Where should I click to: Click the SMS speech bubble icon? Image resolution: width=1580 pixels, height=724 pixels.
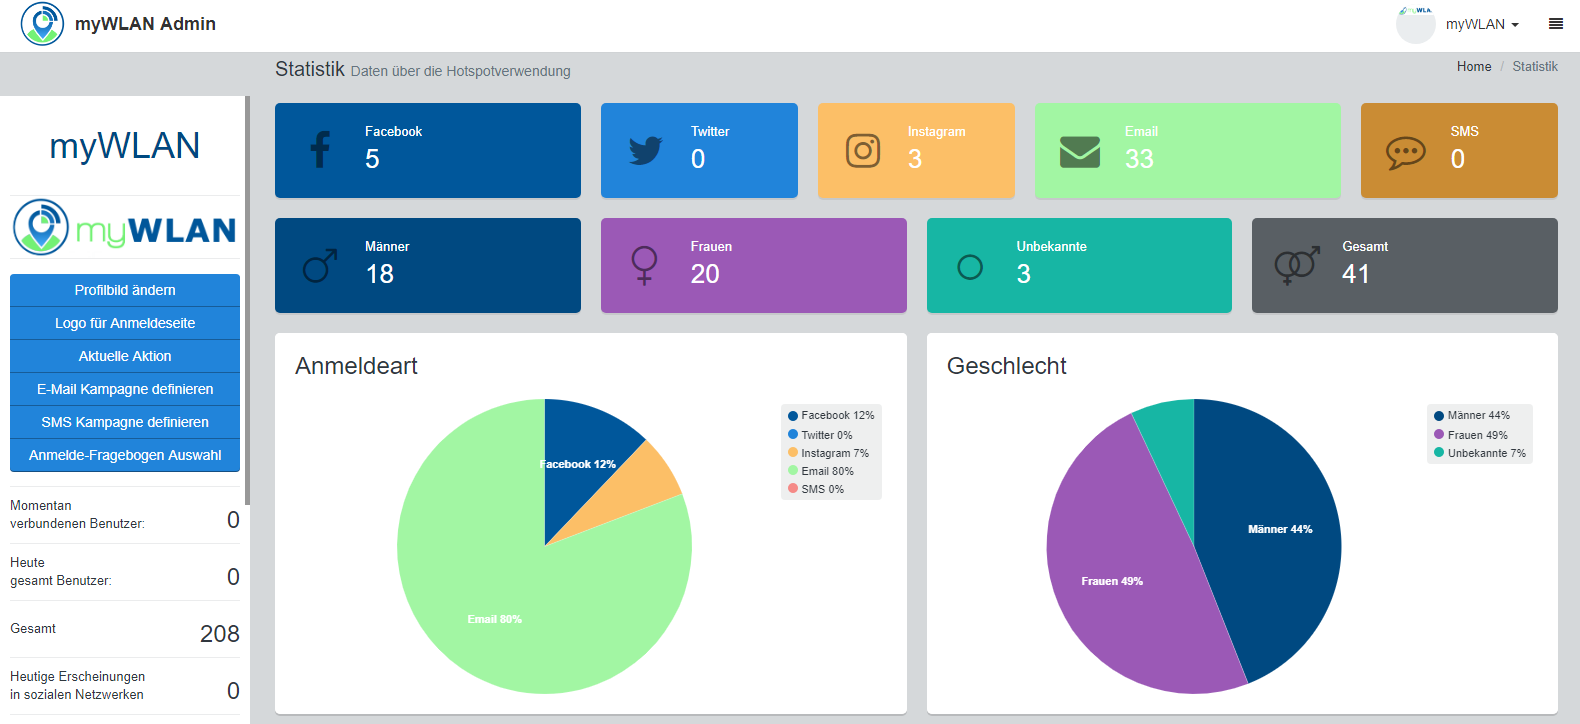1406,152
